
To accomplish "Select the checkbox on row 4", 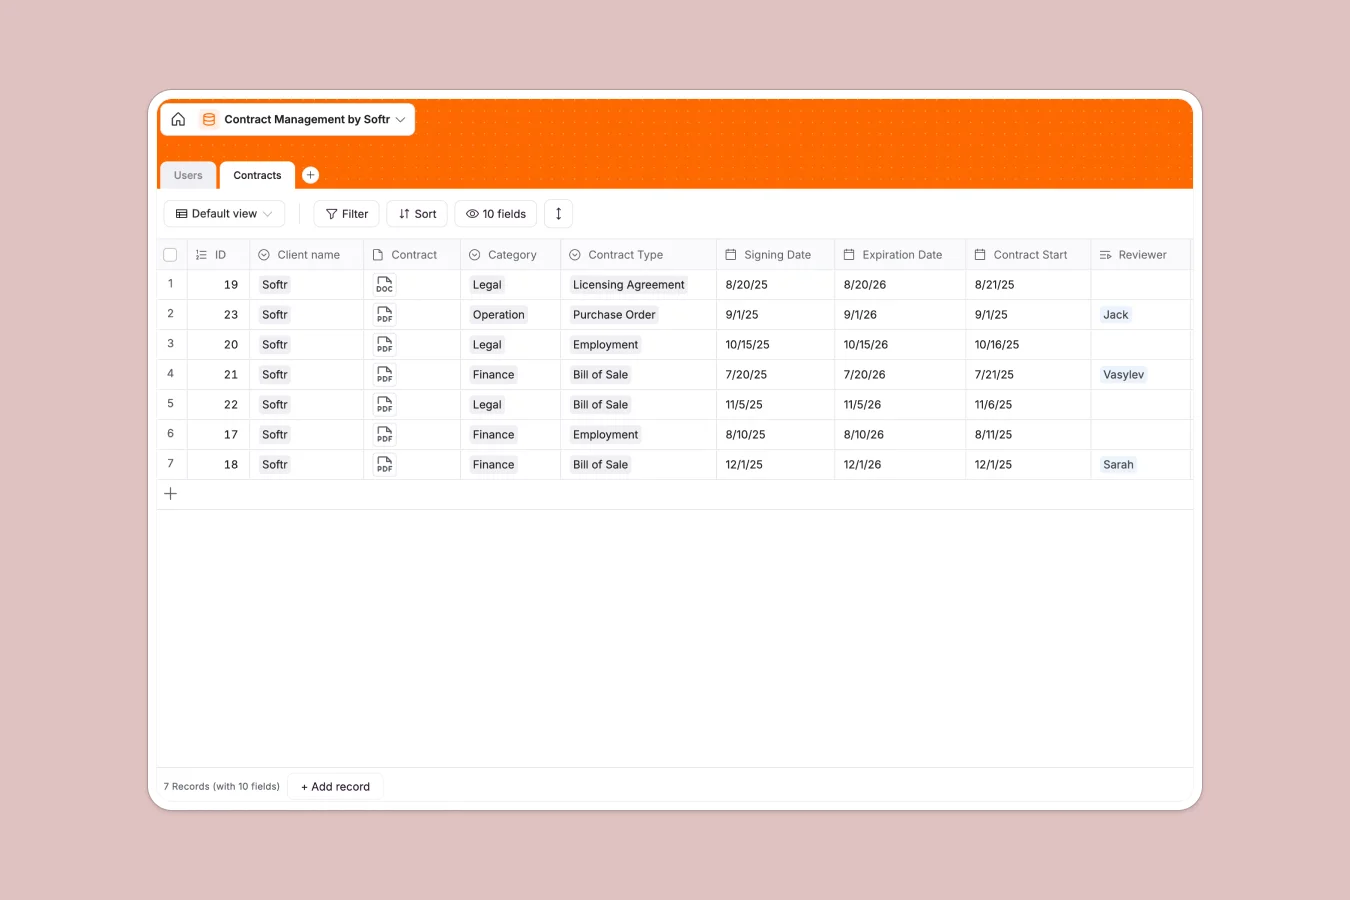I will point(170,374).
